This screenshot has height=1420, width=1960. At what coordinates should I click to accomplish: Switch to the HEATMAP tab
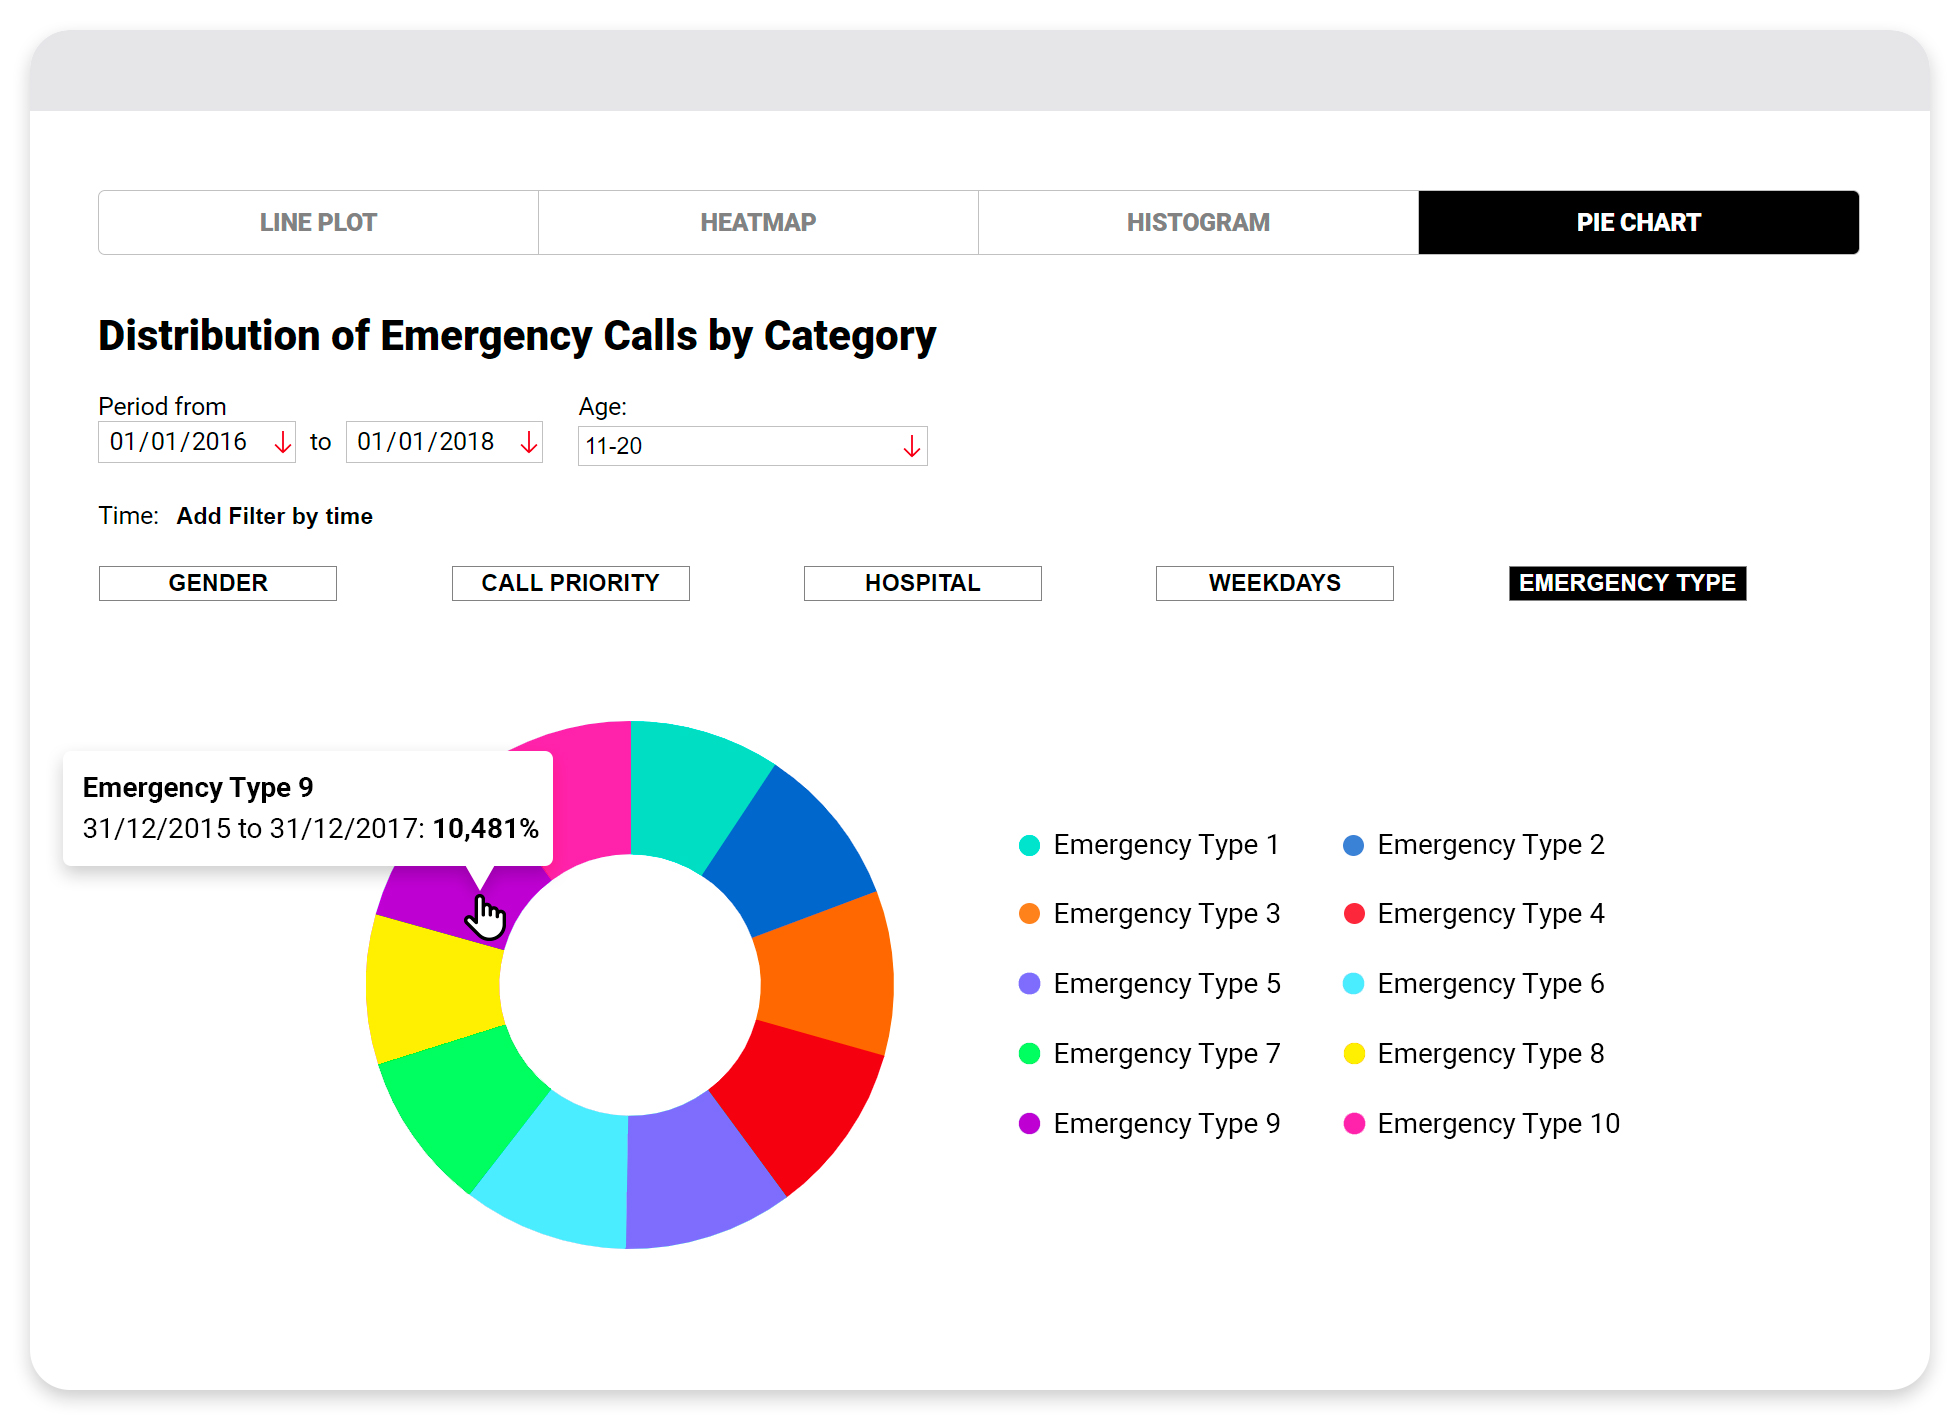[758, 222]
